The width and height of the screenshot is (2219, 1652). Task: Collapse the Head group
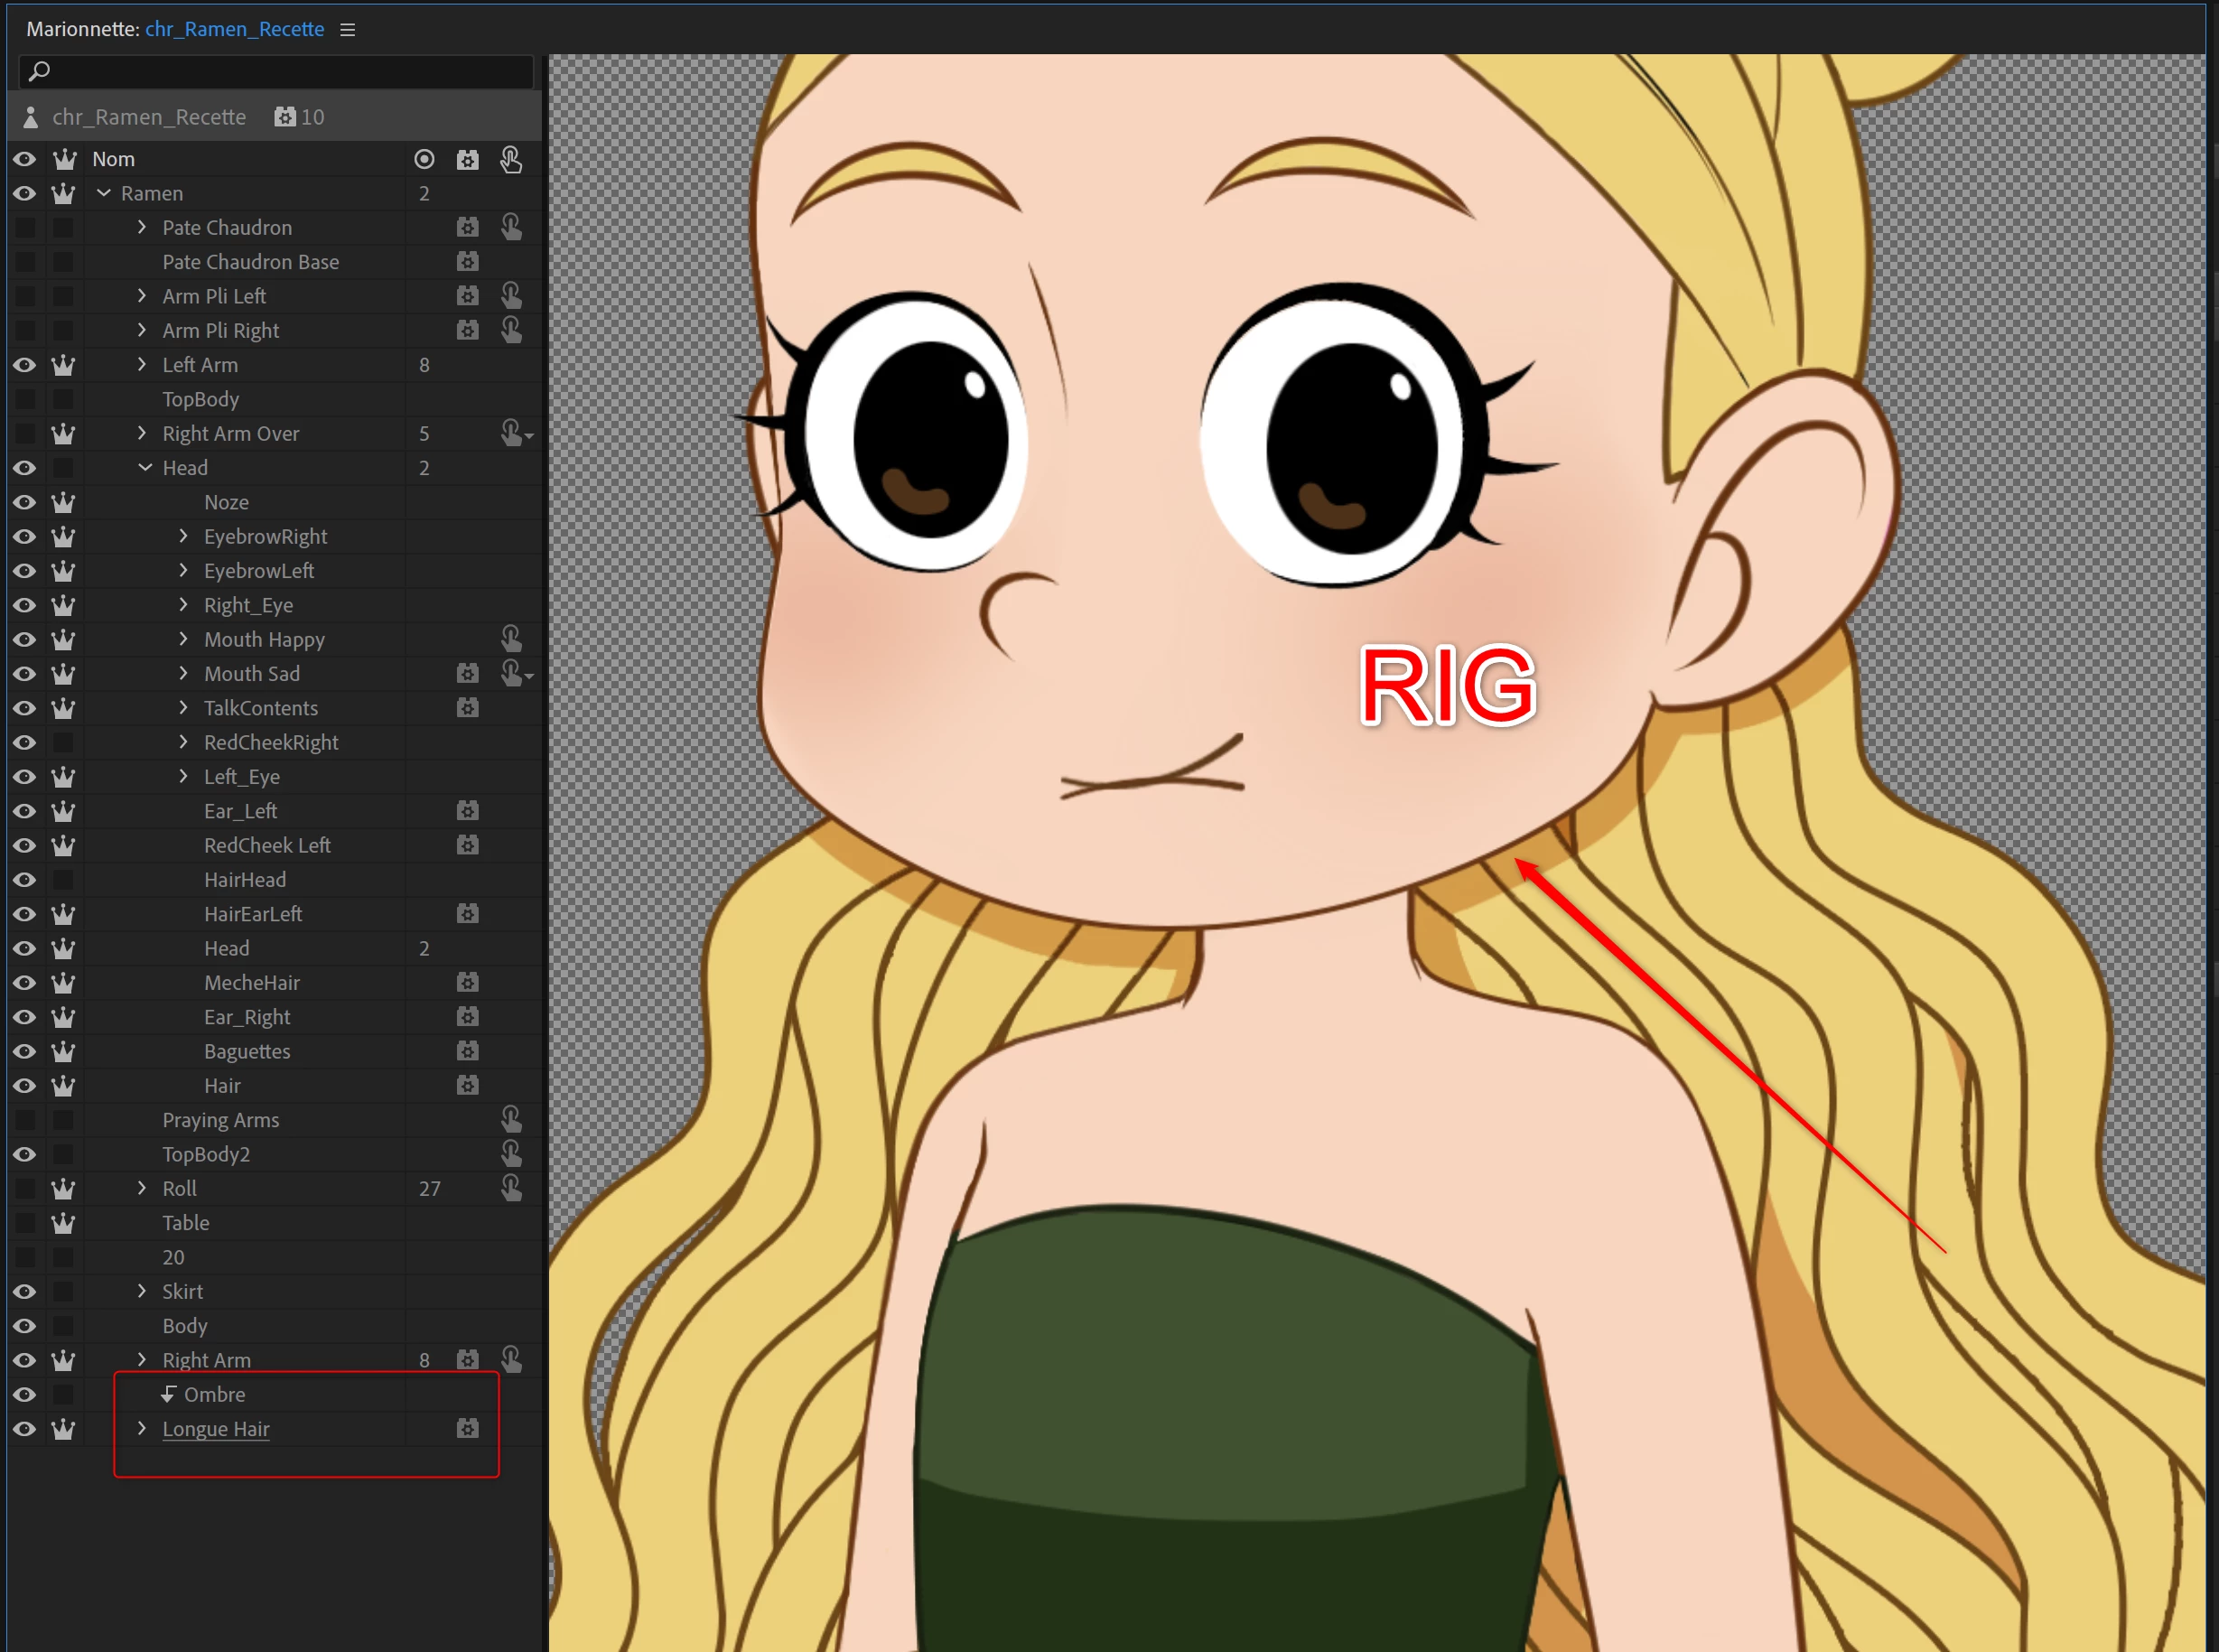(145, 468)
